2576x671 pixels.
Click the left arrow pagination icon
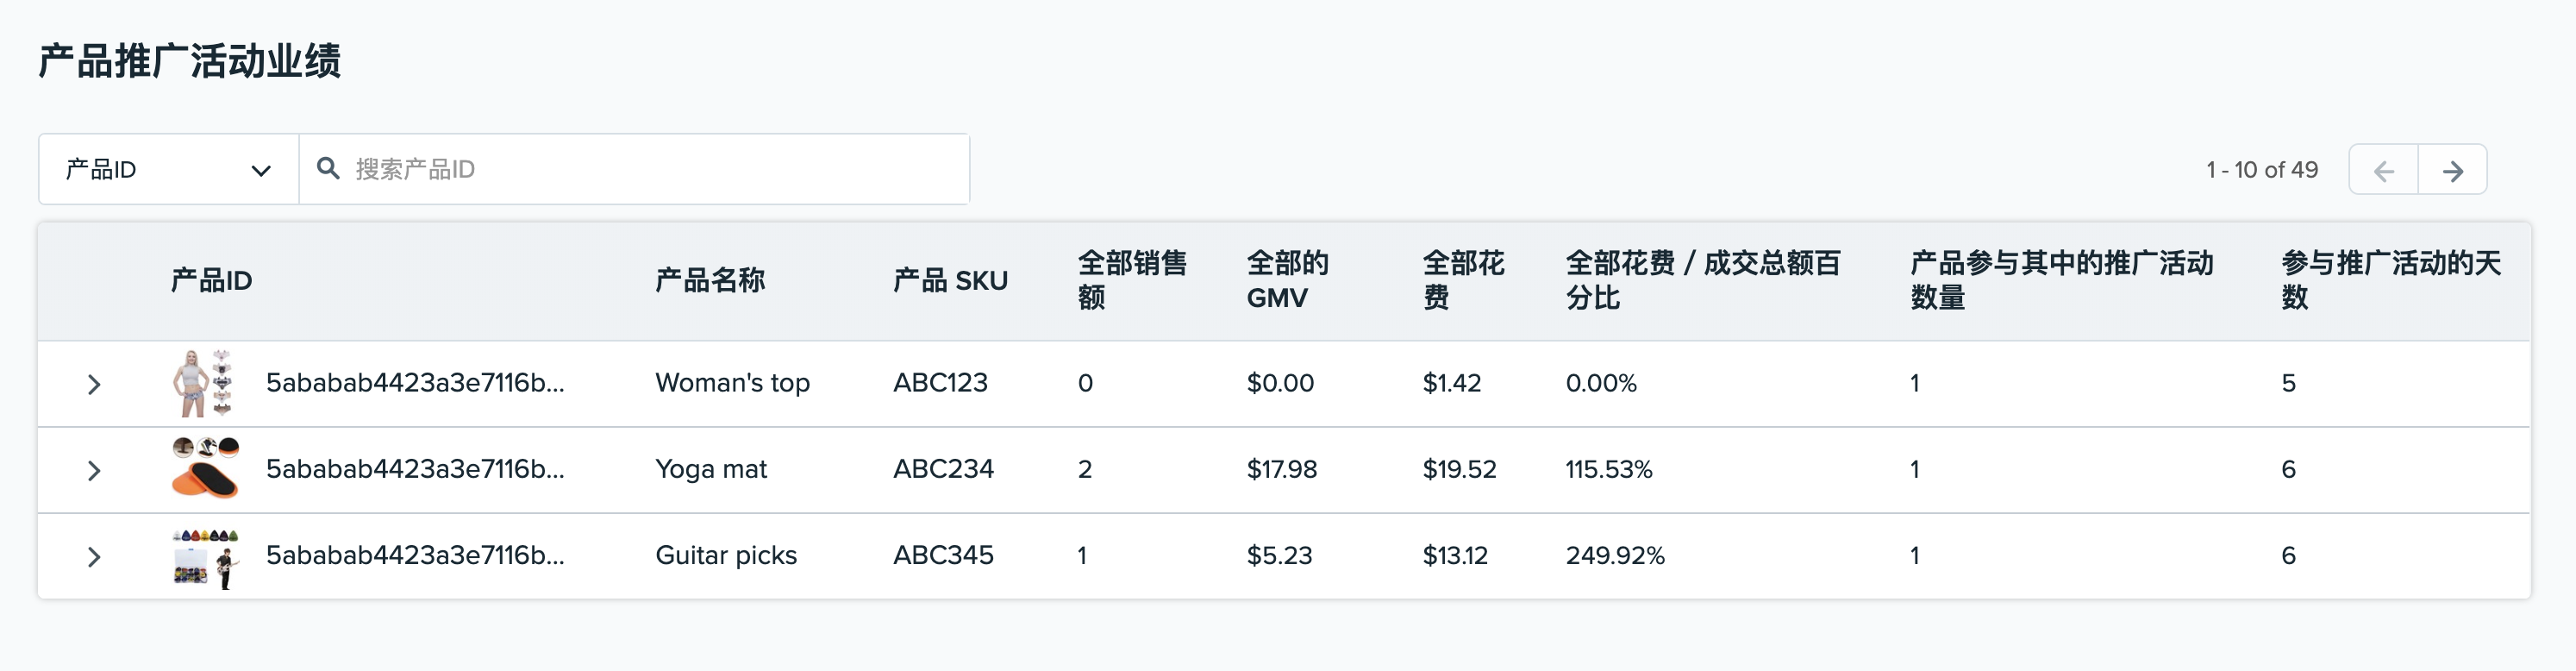tap(2384, 169)
